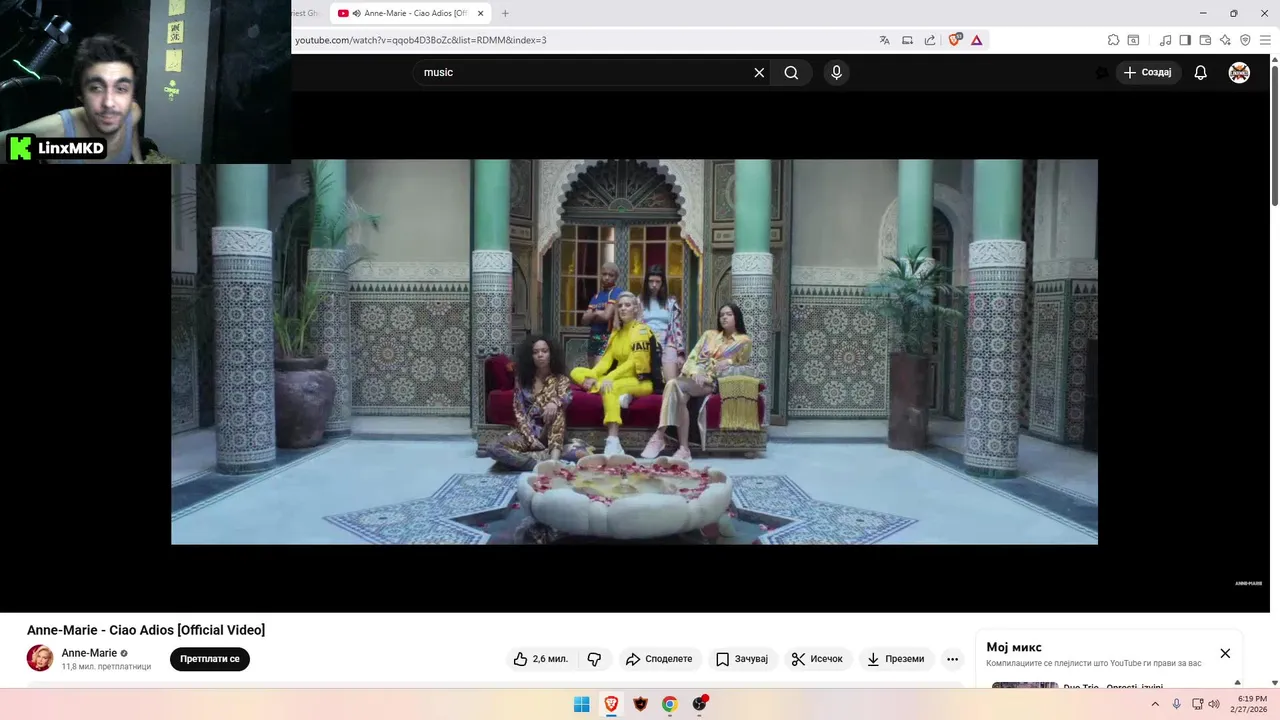1280x720 pixels.
Task: Open the Brave Rewards triangle icon
Action: point(977,40)
